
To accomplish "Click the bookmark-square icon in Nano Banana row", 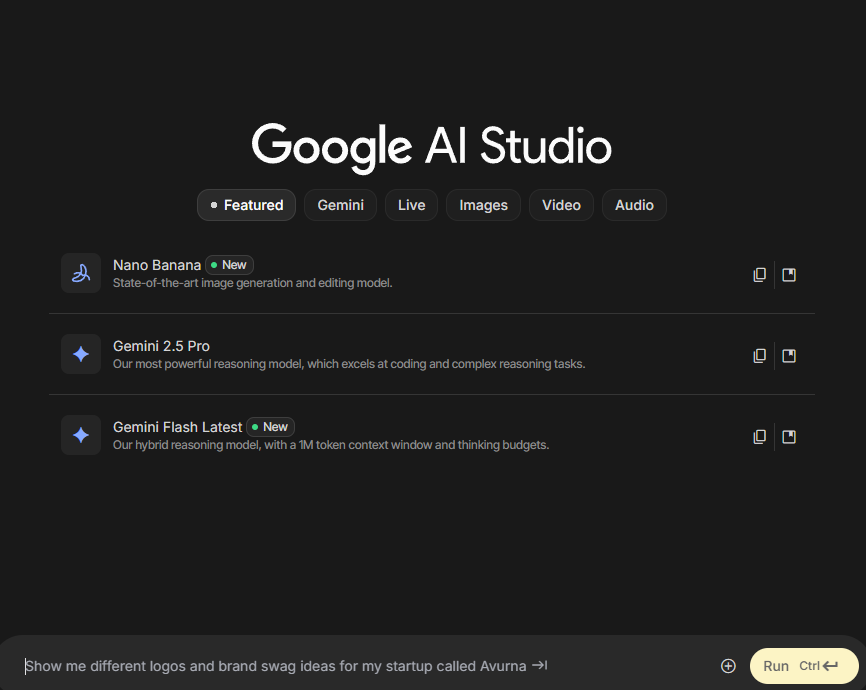I will 789,275.
